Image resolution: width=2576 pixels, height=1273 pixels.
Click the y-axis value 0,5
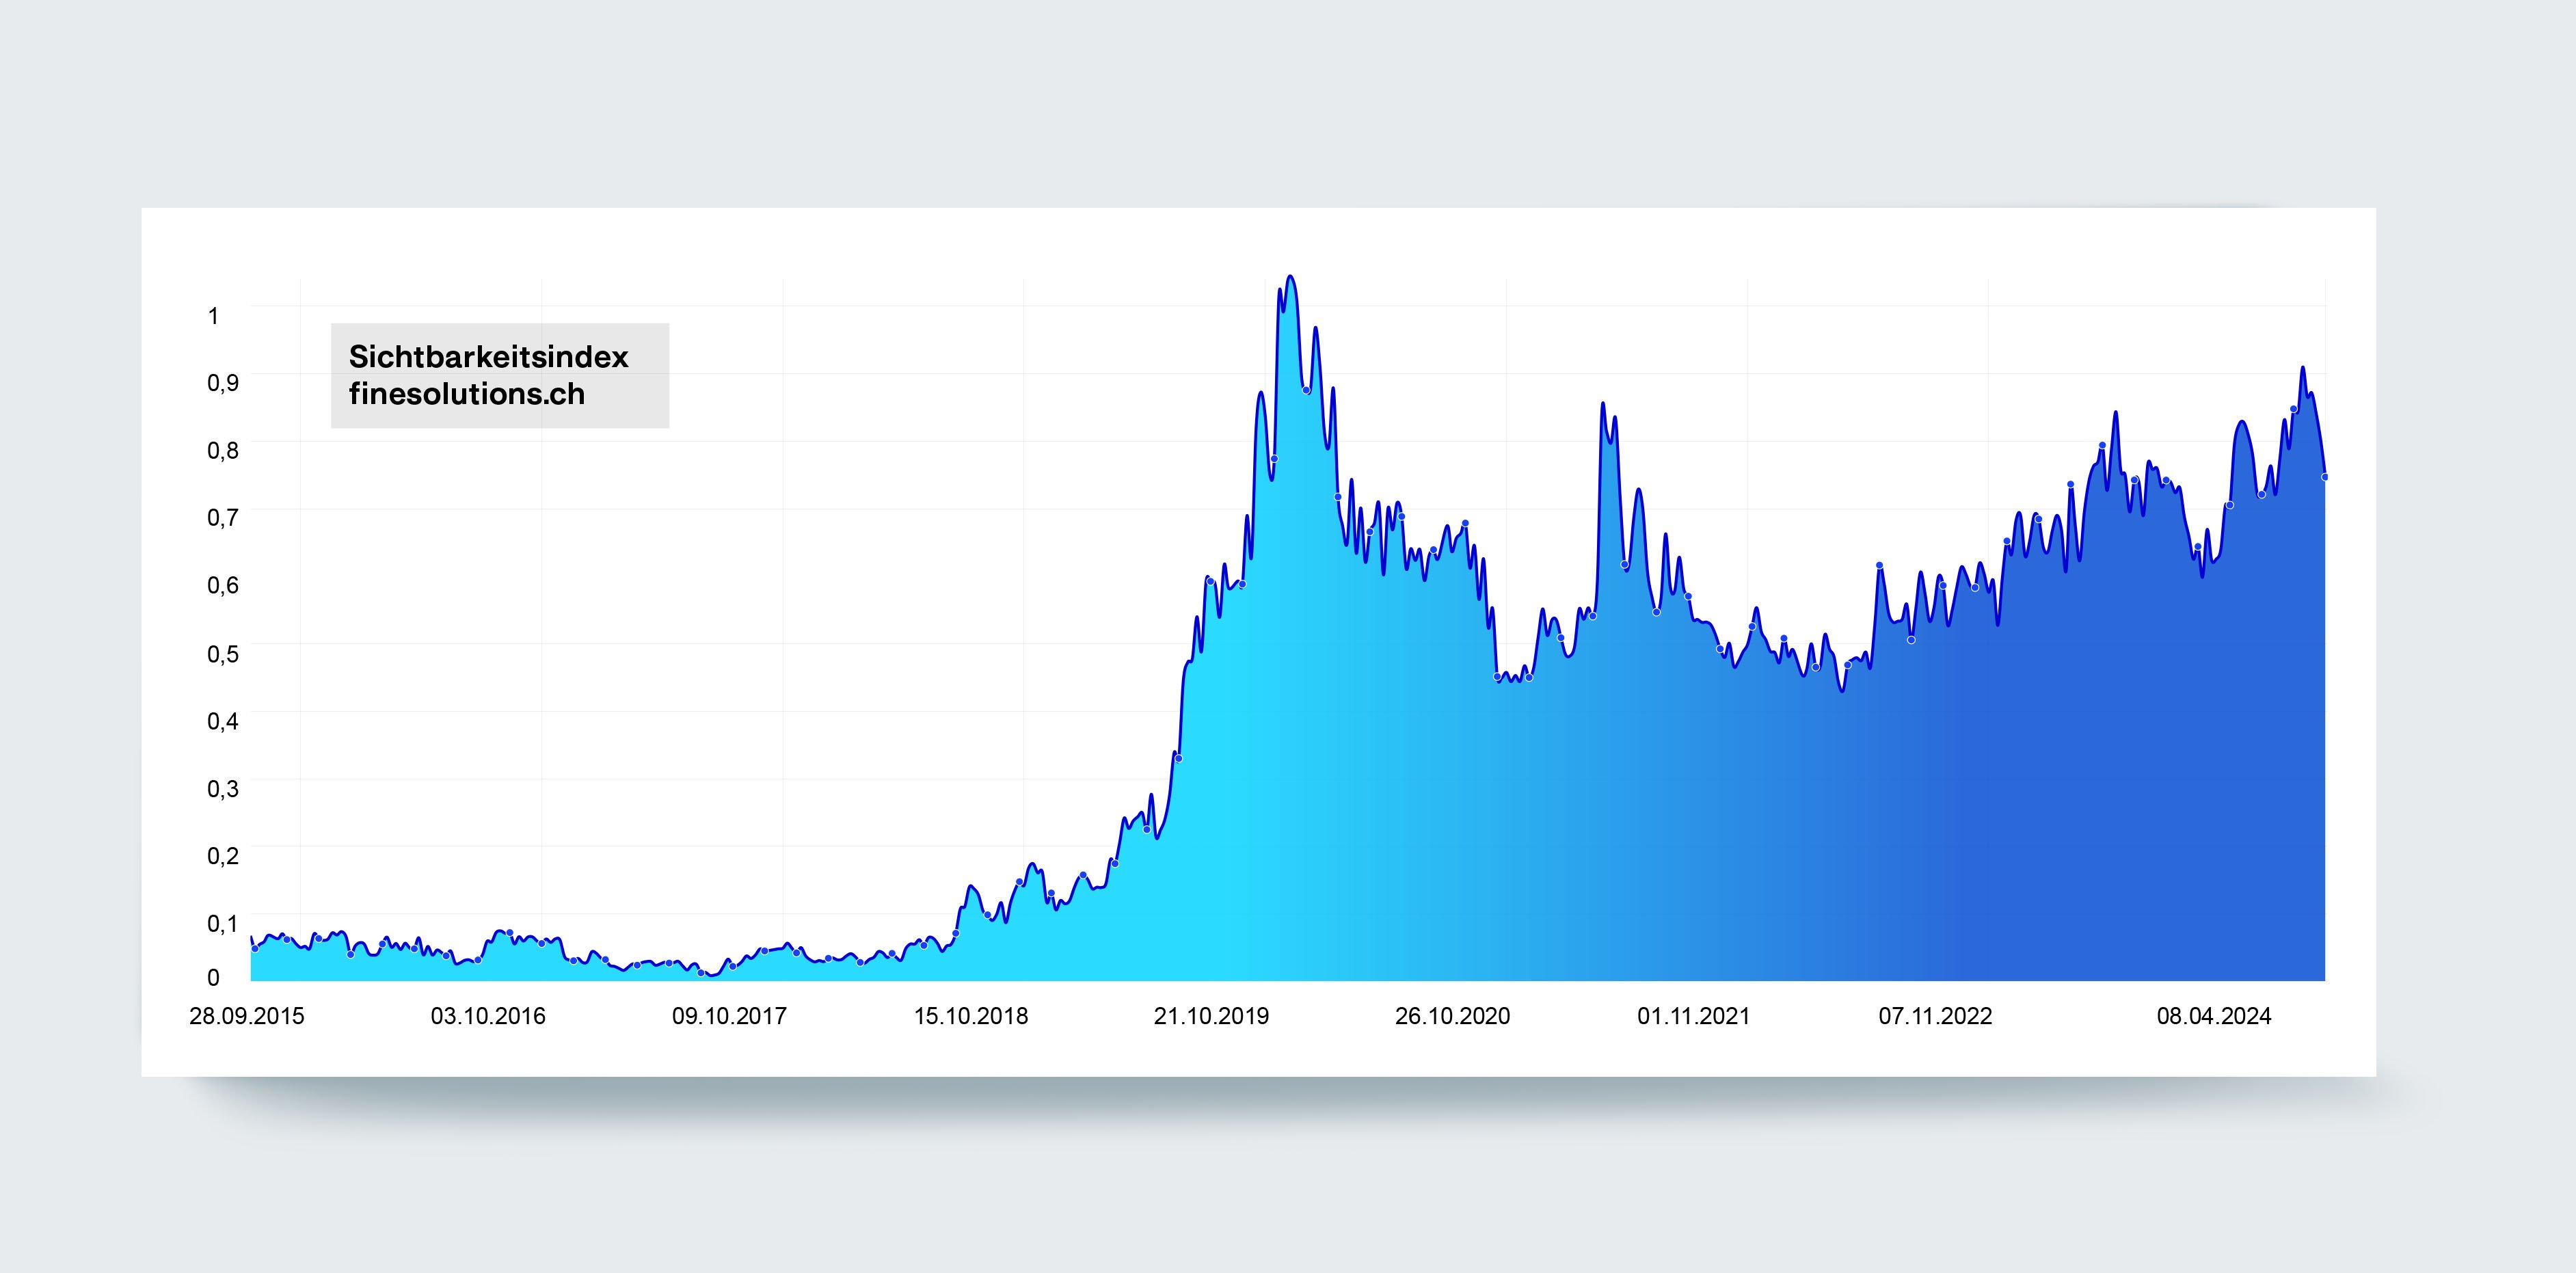(x=223, y=654)
